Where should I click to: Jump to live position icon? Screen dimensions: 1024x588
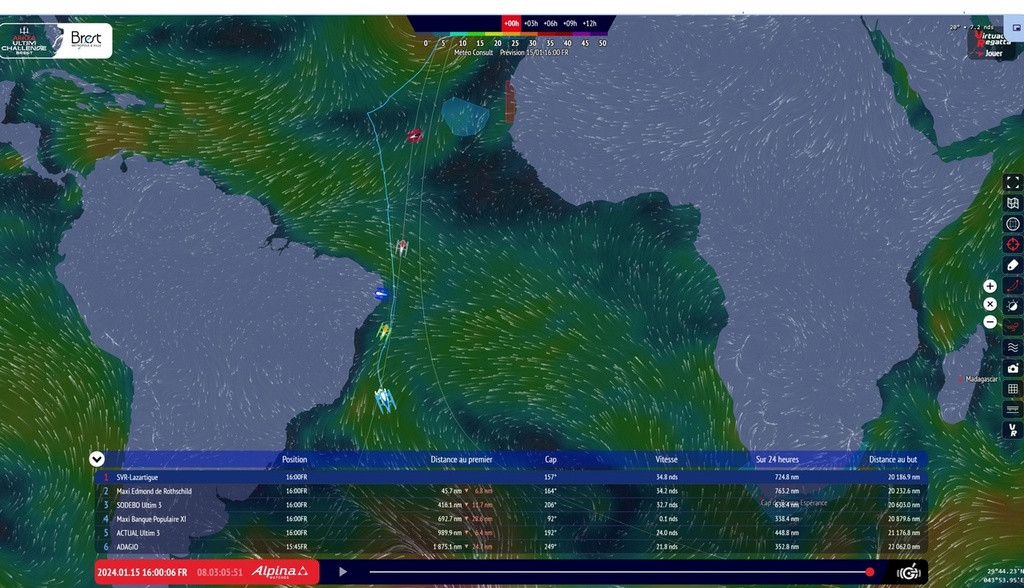coord(908,572)
